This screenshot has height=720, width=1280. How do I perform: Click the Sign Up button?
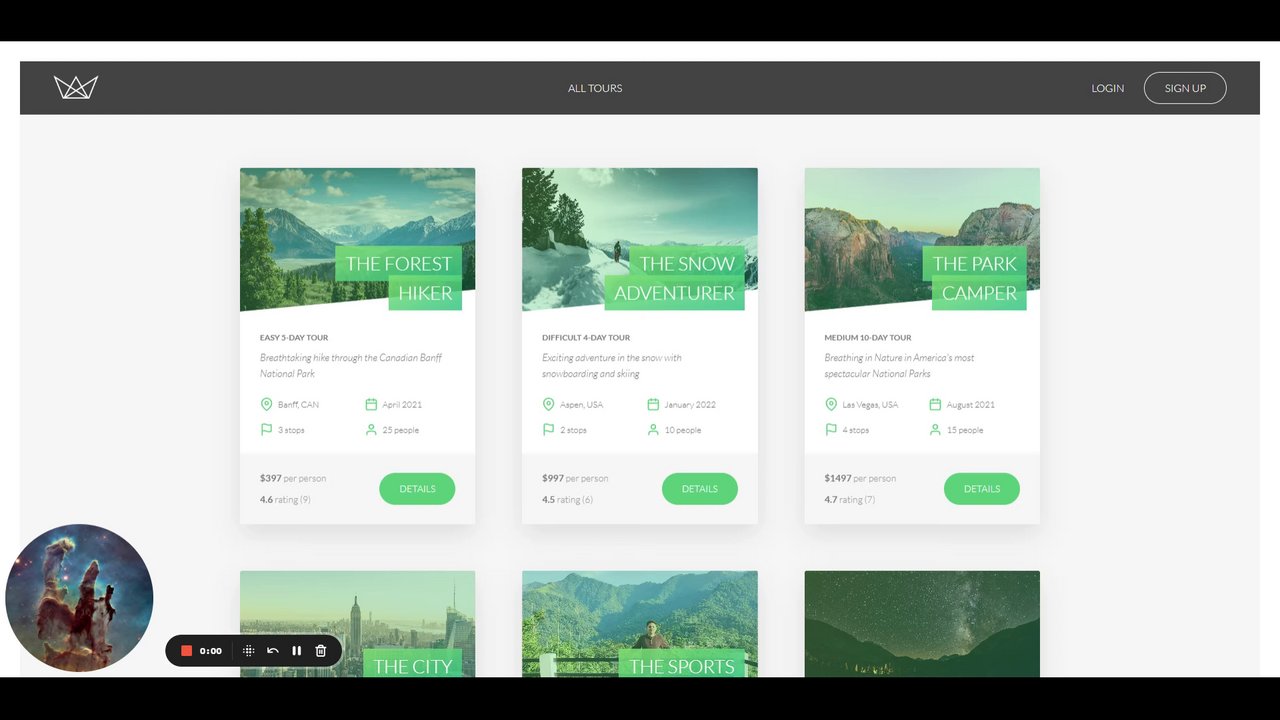[1185, 88]
